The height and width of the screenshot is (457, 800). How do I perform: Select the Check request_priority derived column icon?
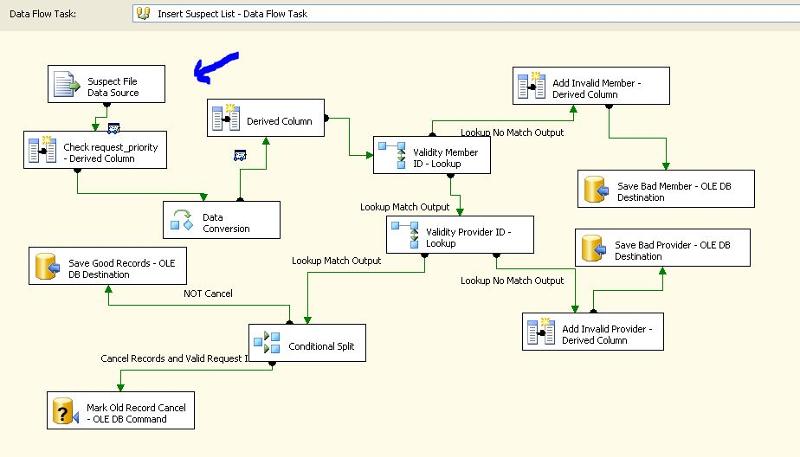[x=41, y=152]
